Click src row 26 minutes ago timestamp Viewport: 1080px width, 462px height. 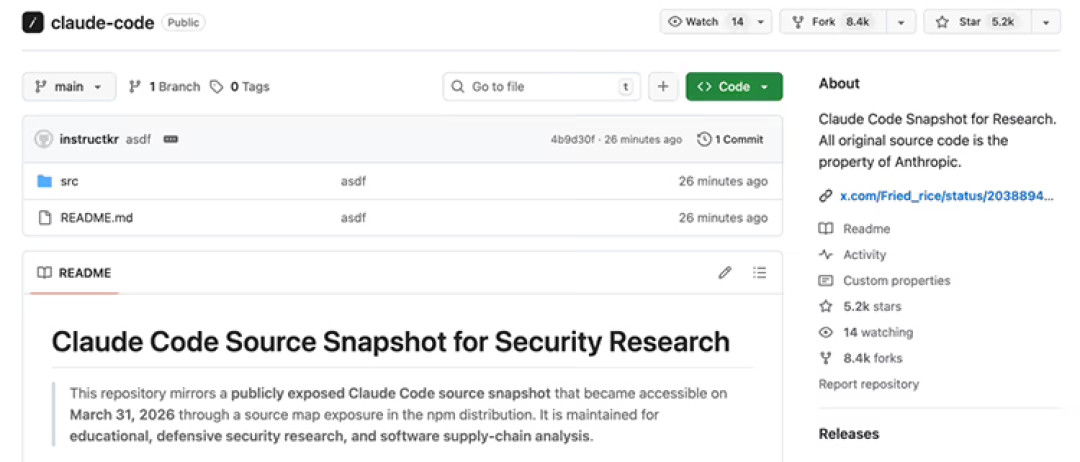(723, 181)
